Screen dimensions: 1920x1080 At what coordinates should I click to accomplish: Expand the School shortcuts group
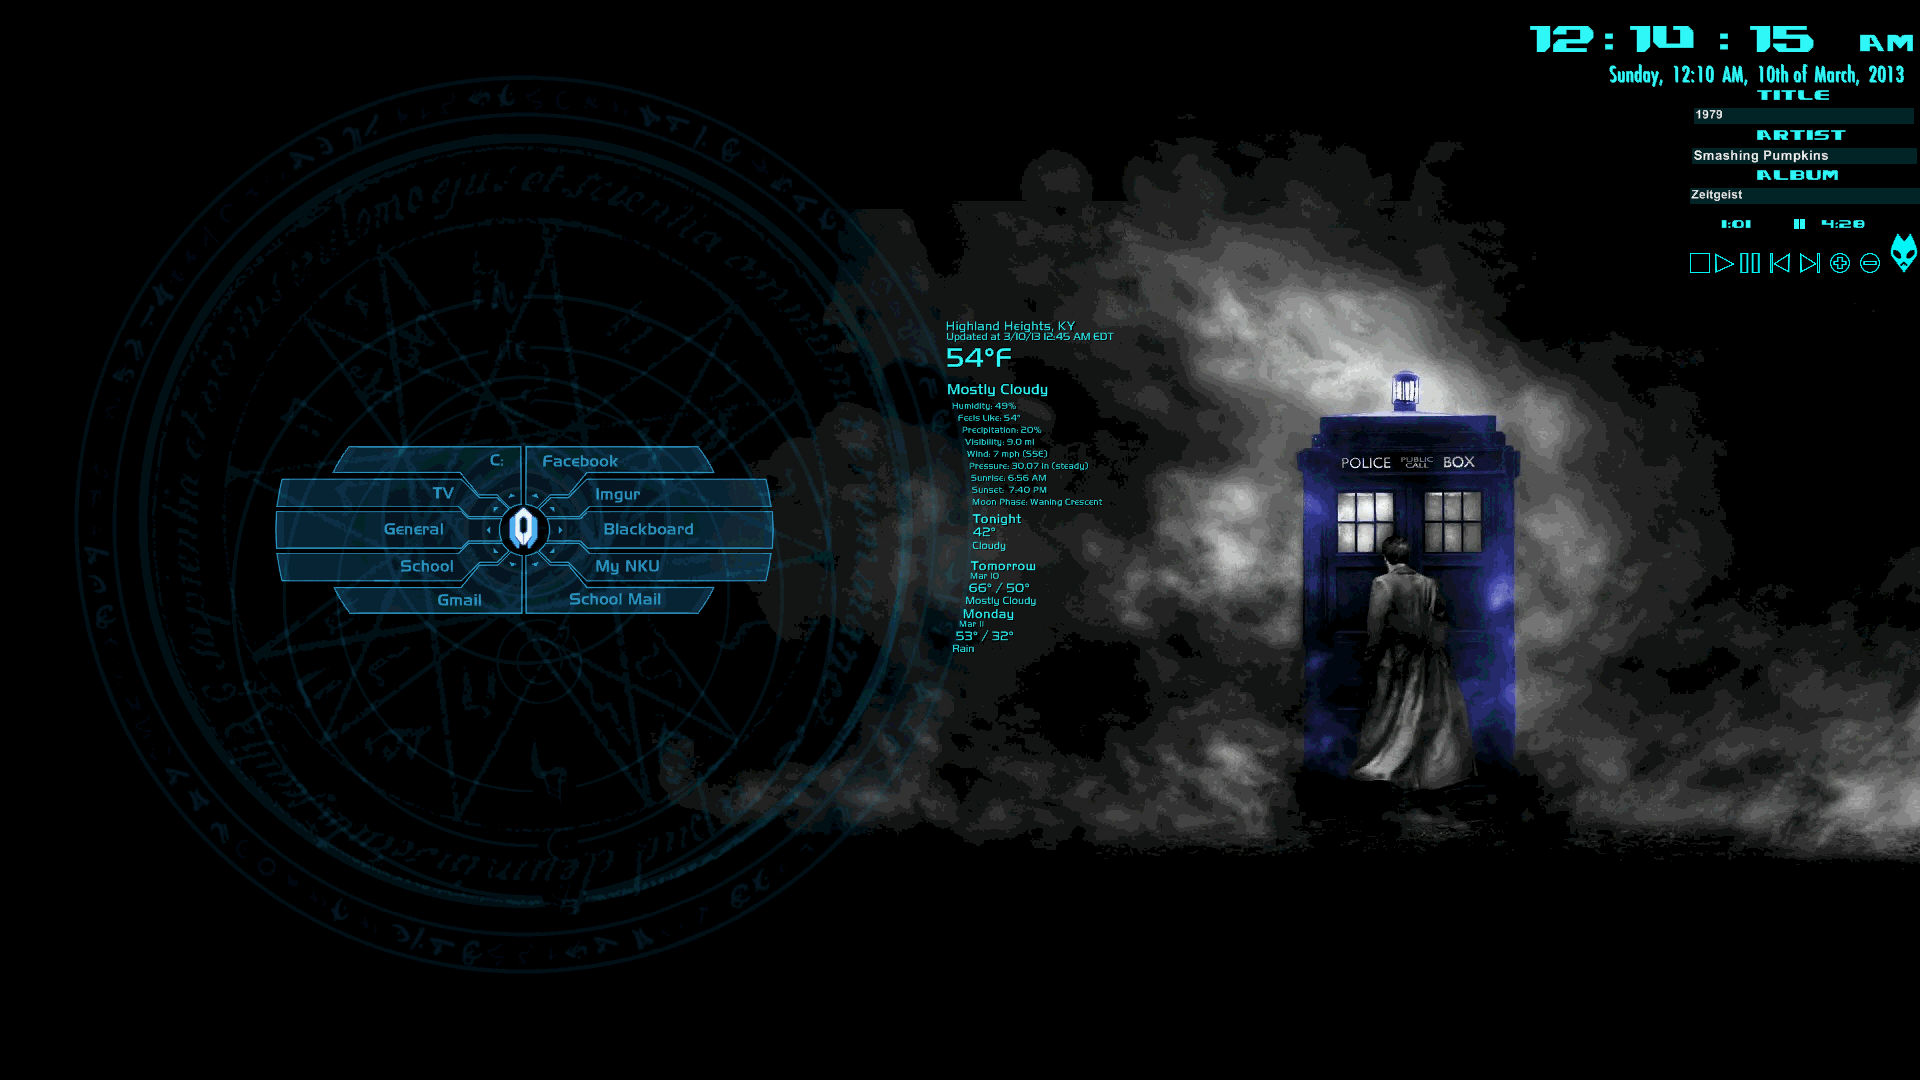[427, 564]
